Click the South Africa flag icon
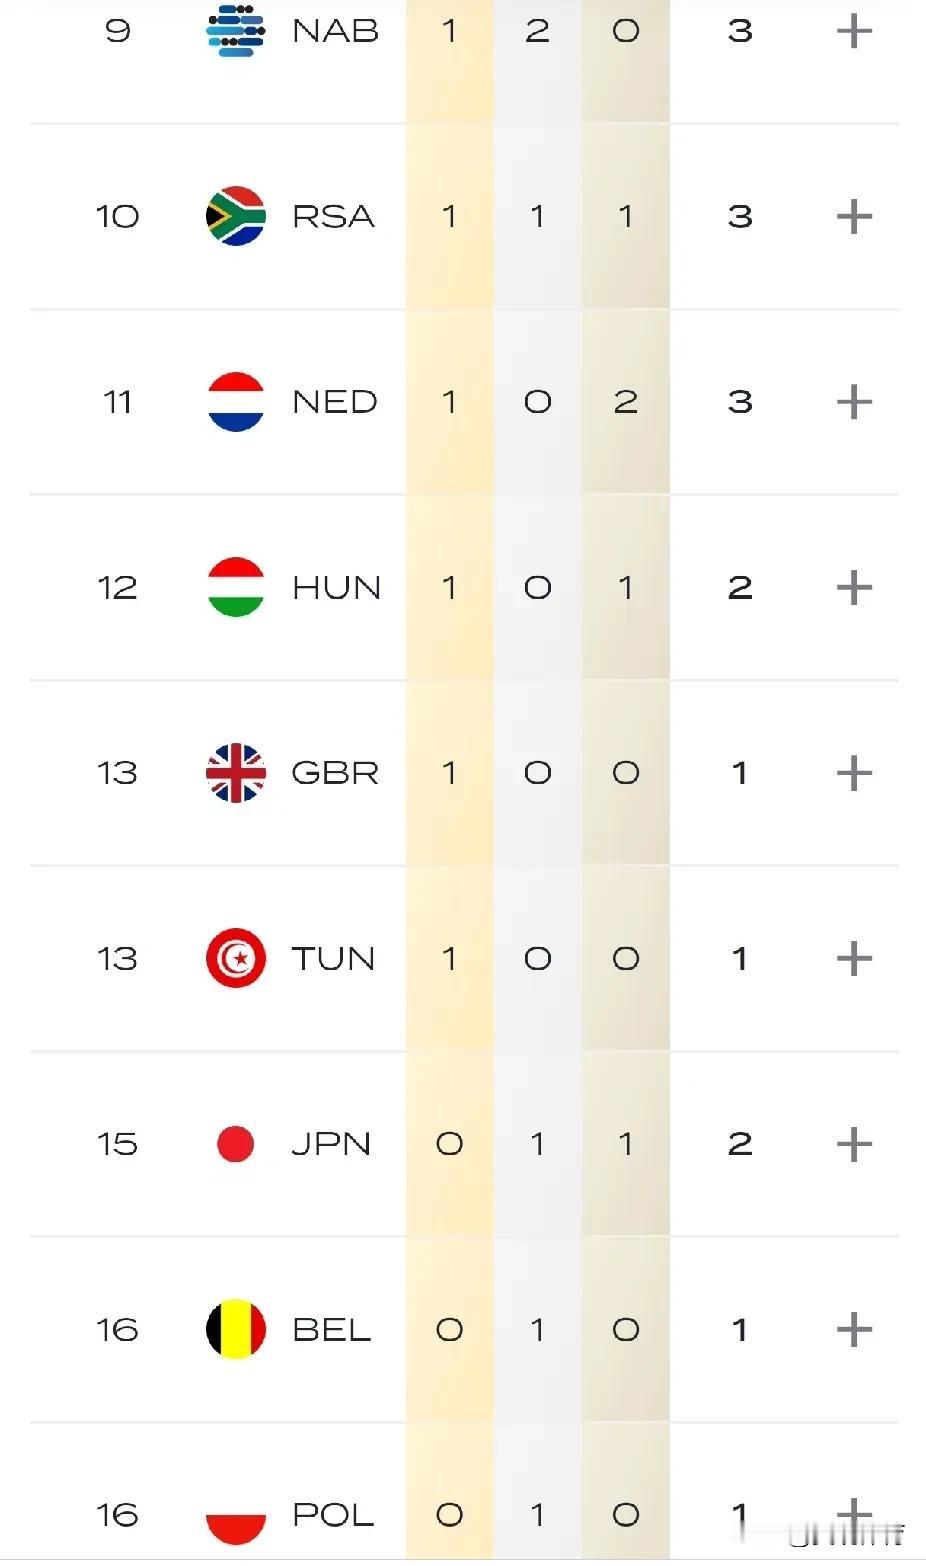 point(236,216)
